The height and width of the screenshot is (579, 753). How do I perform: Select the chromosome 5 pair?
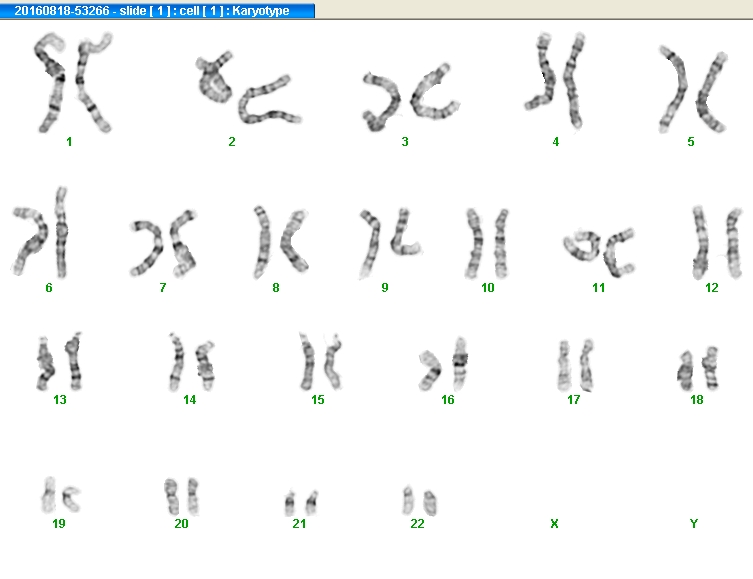[693, 89]
